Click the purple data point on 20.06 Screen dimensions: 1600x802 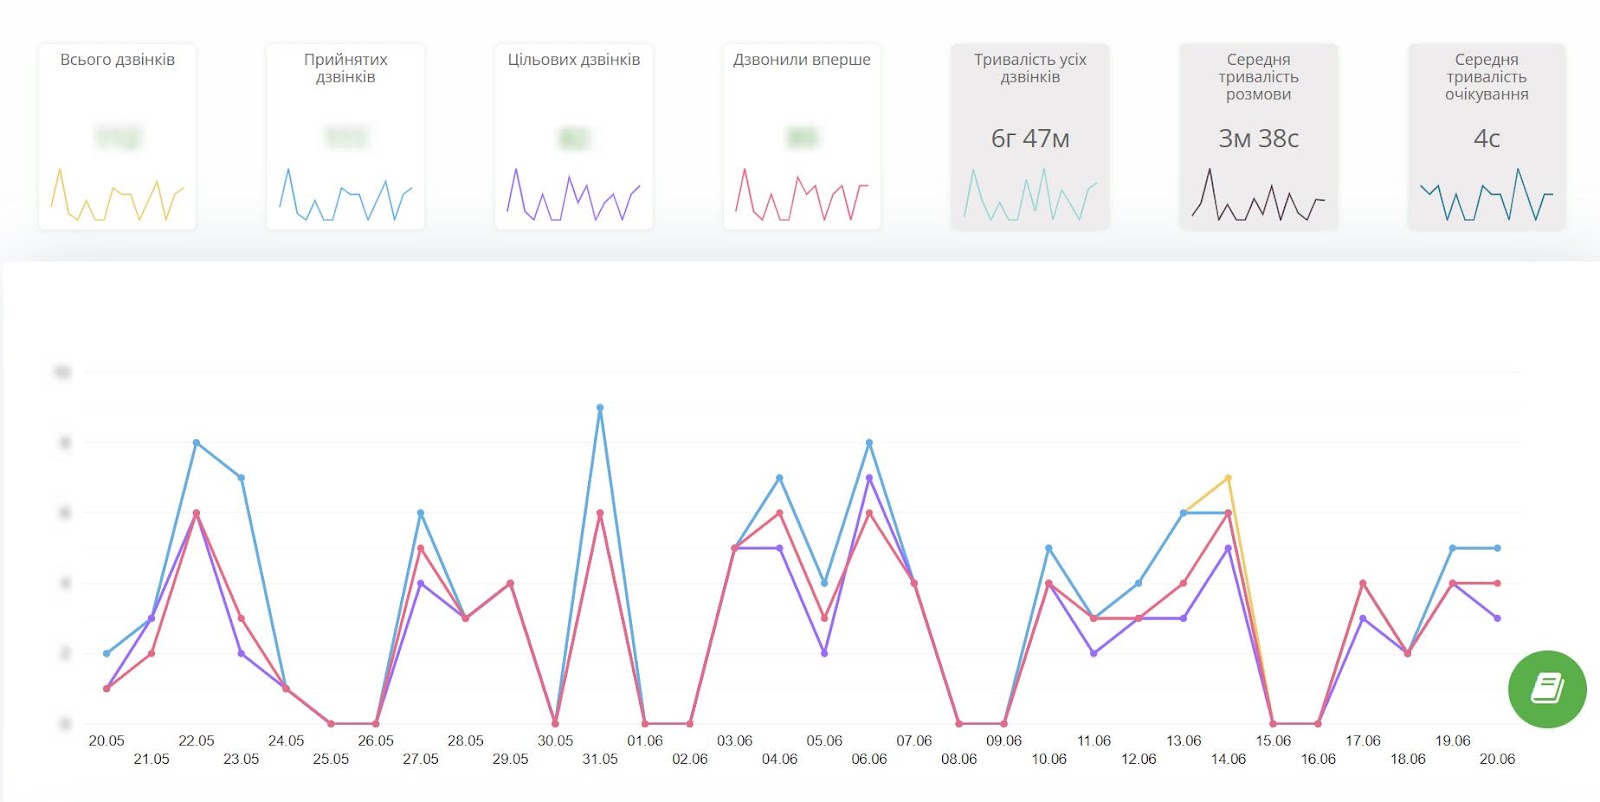(1497, 618)
